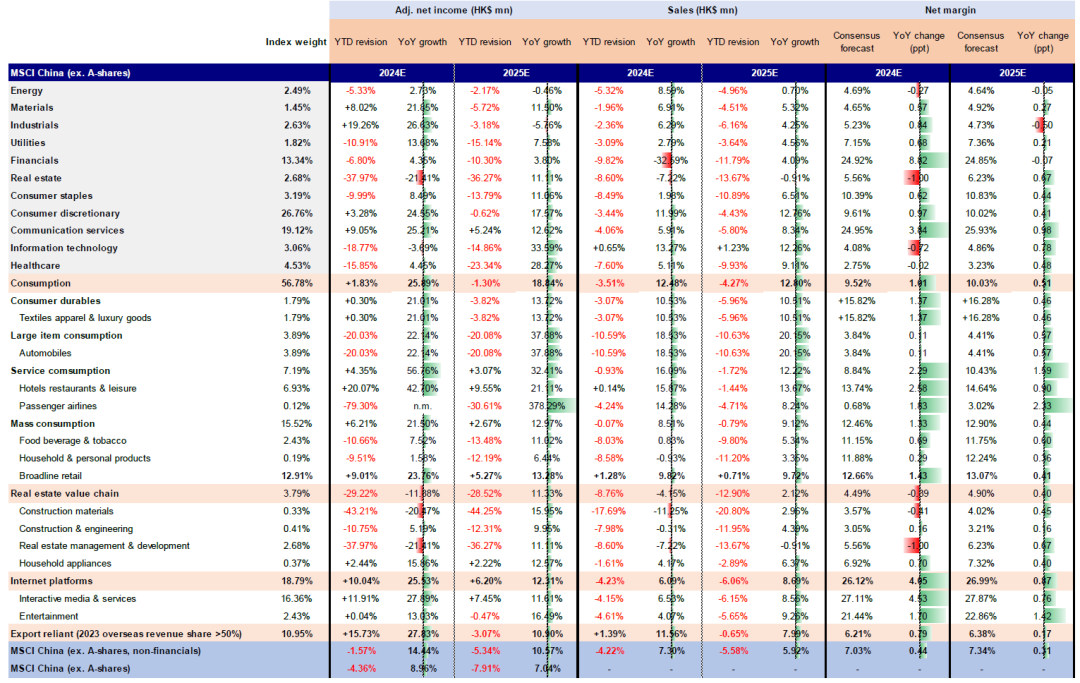Click Entertainment 2025E margin "22.86%"

981,616
